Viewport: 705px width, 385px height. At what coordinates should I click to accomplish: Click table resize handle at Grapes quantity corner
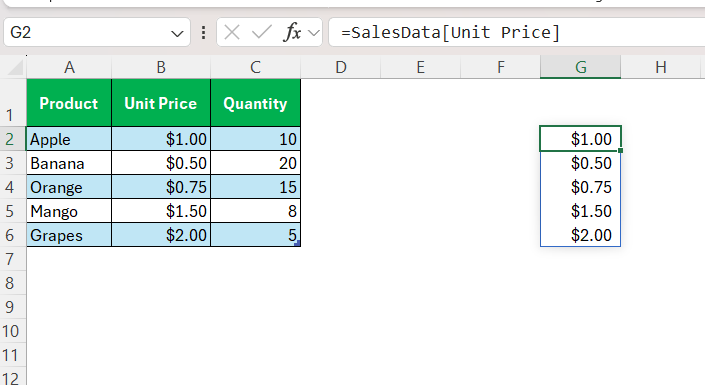tap(297, 243)
